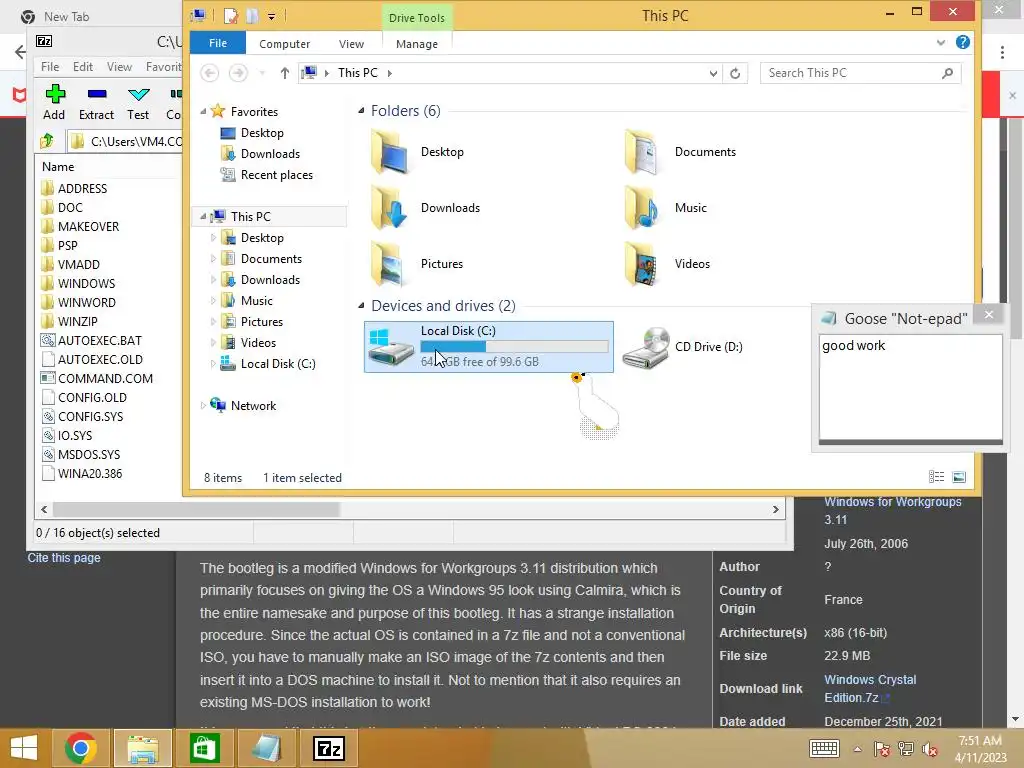The image size is (1024, 768).
Task: Open Windows Store from the taskbar
Action: pyautogui.click(x=204, y=748)
